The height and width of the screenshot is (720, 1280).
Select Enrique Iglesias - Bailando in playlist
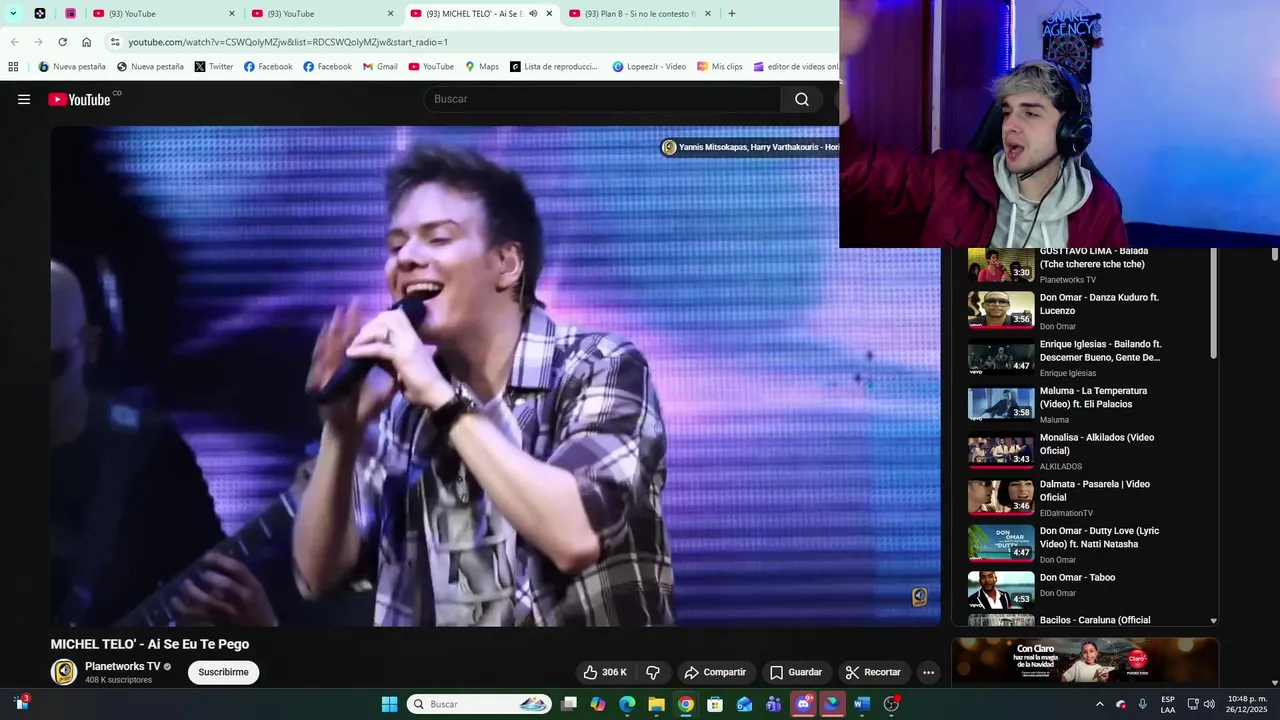coord(1086,357)
